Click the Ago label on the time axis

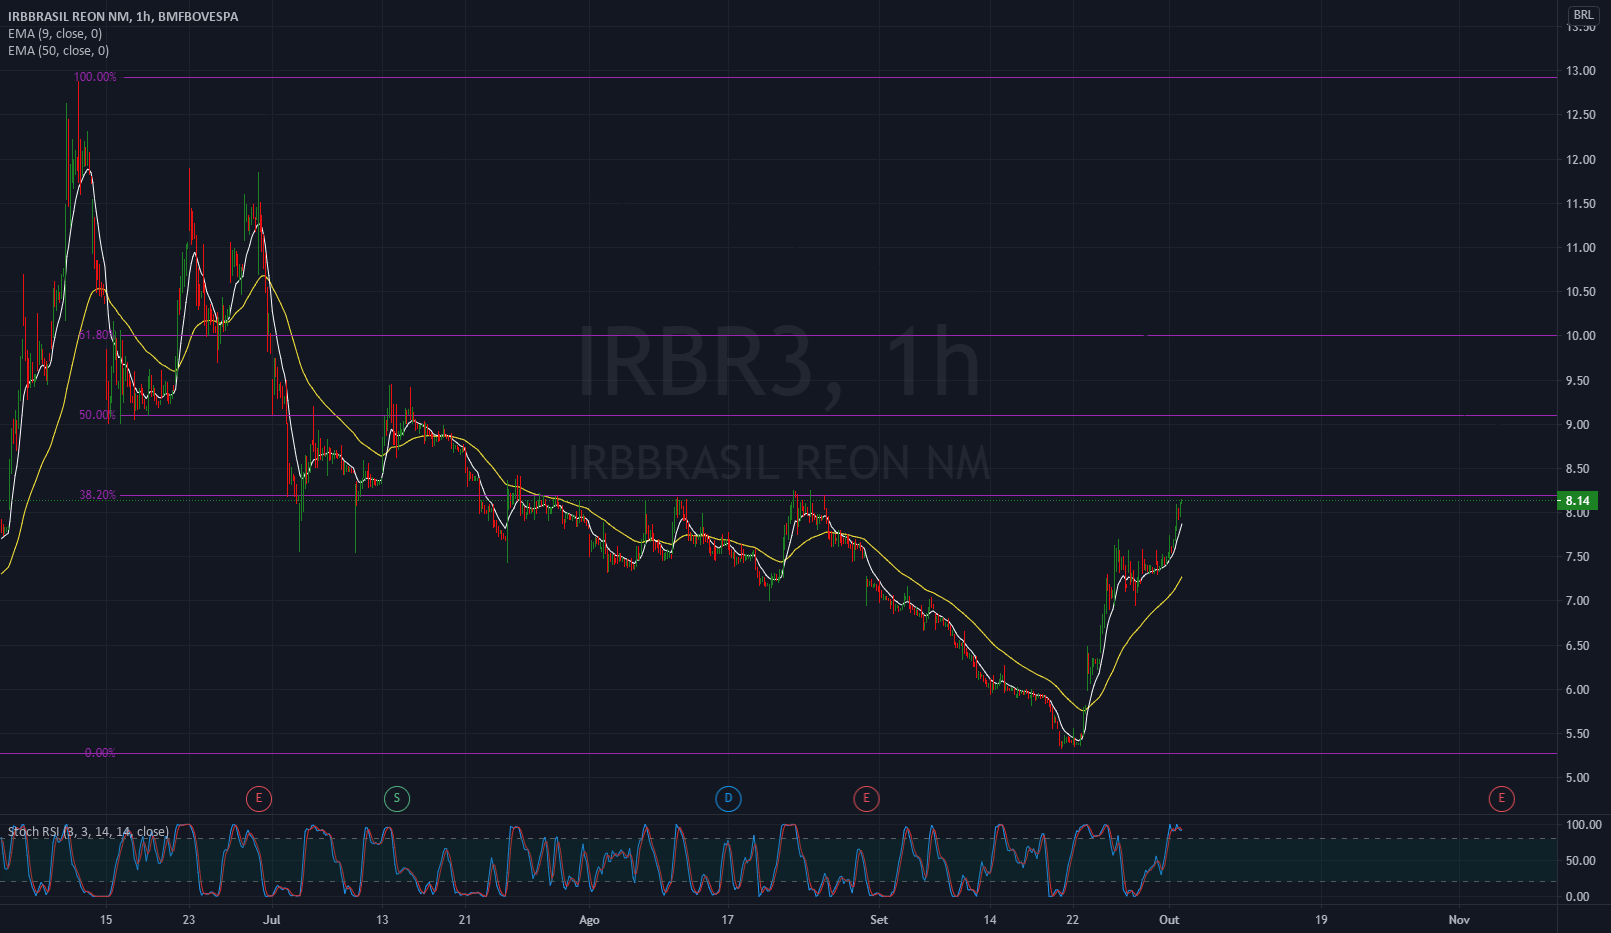tap(589, 920)
